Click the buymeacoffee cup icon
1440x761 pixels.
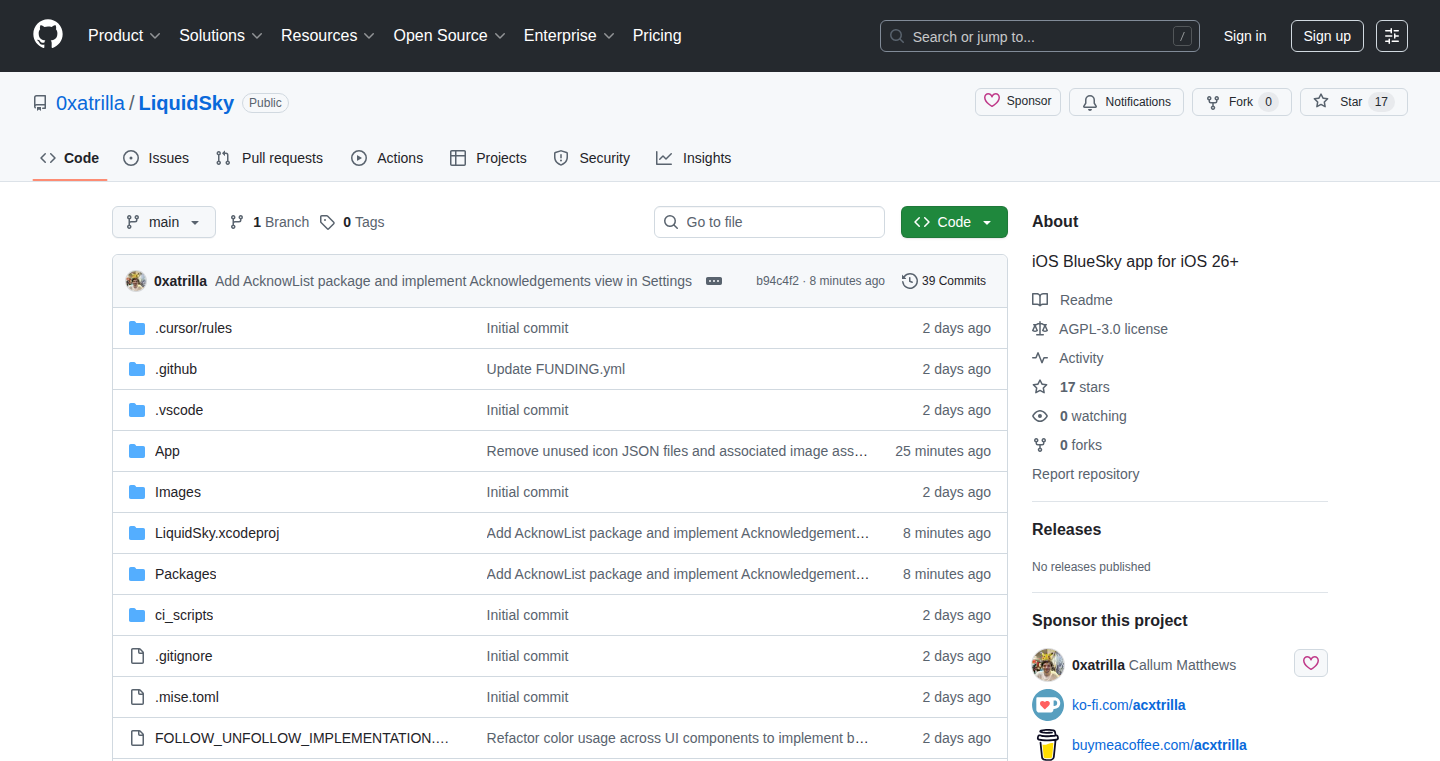tap(1048, 745)
